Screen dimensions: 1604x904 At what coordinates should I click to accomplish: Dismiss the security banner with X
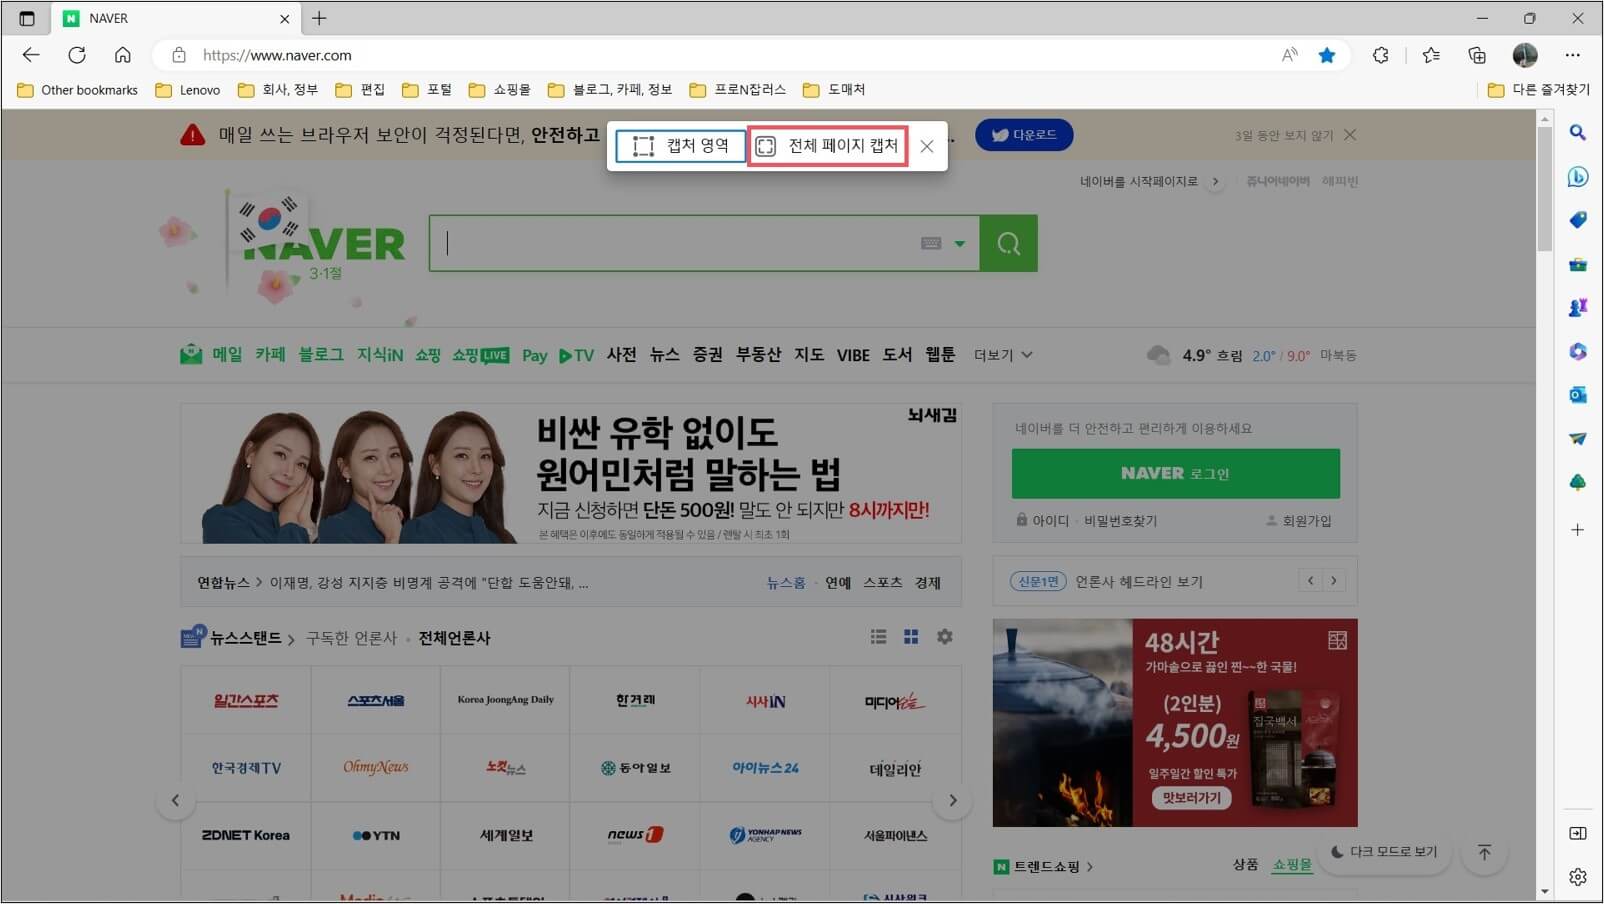[1350, 135]
